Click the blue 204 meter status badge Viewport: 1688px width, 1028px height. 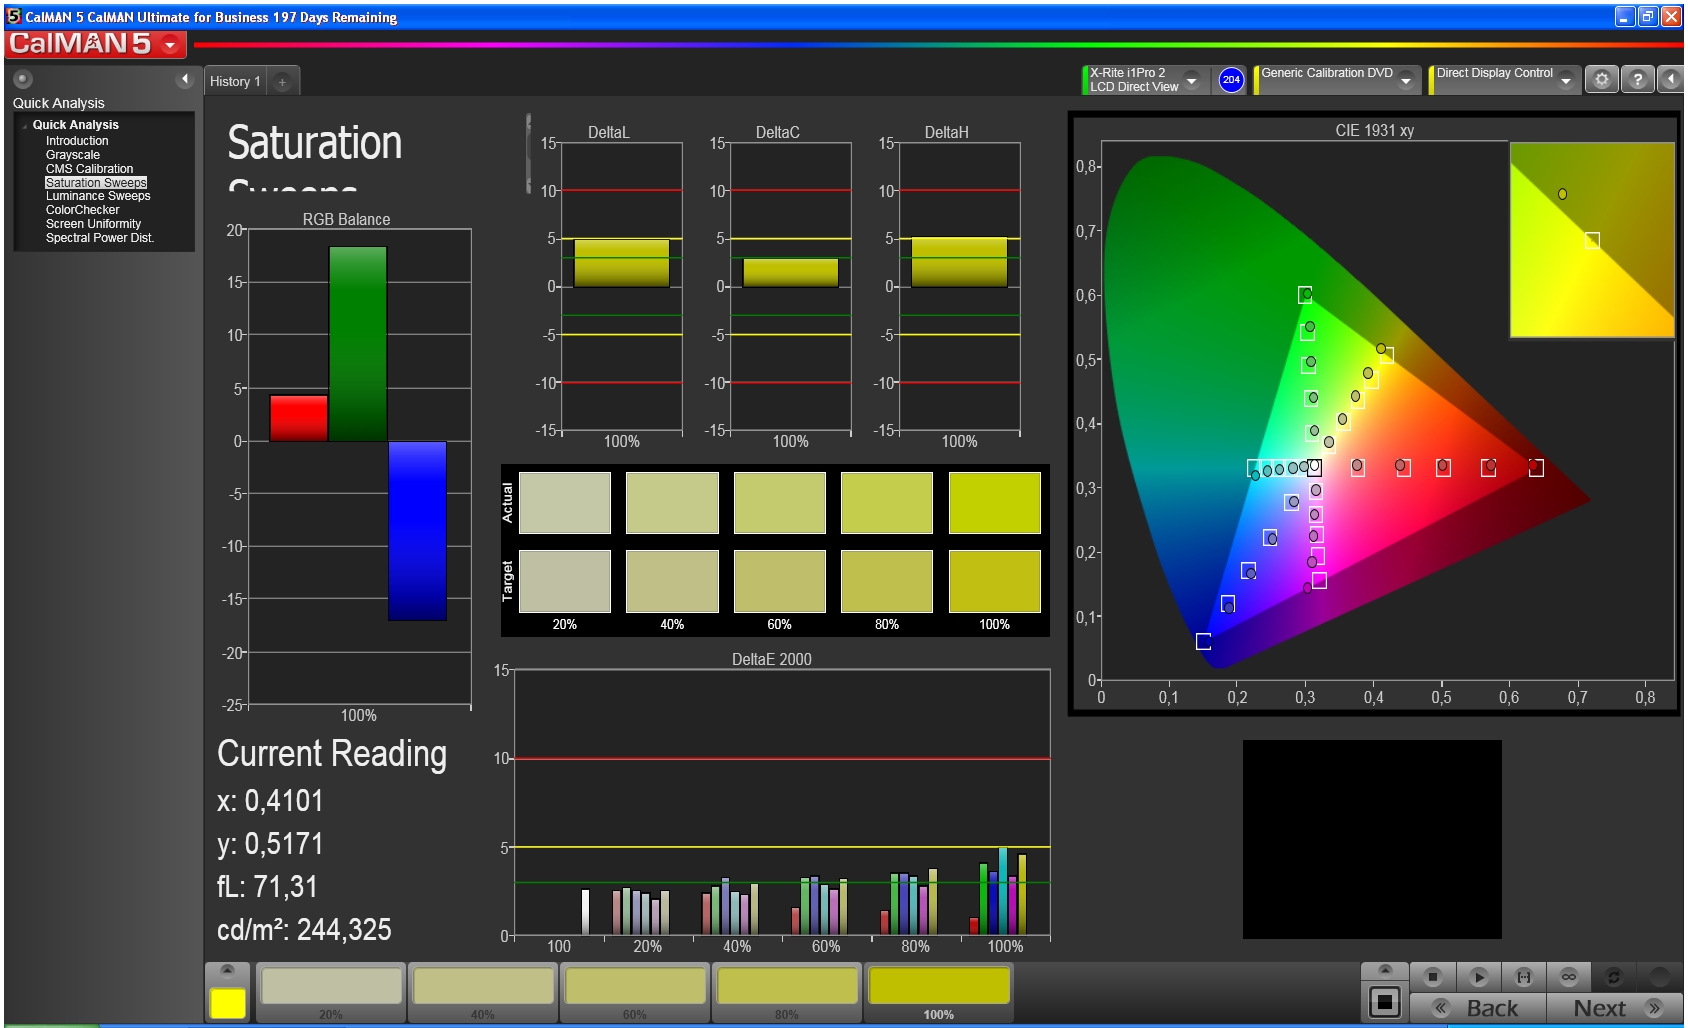(x=1231, y=80)
